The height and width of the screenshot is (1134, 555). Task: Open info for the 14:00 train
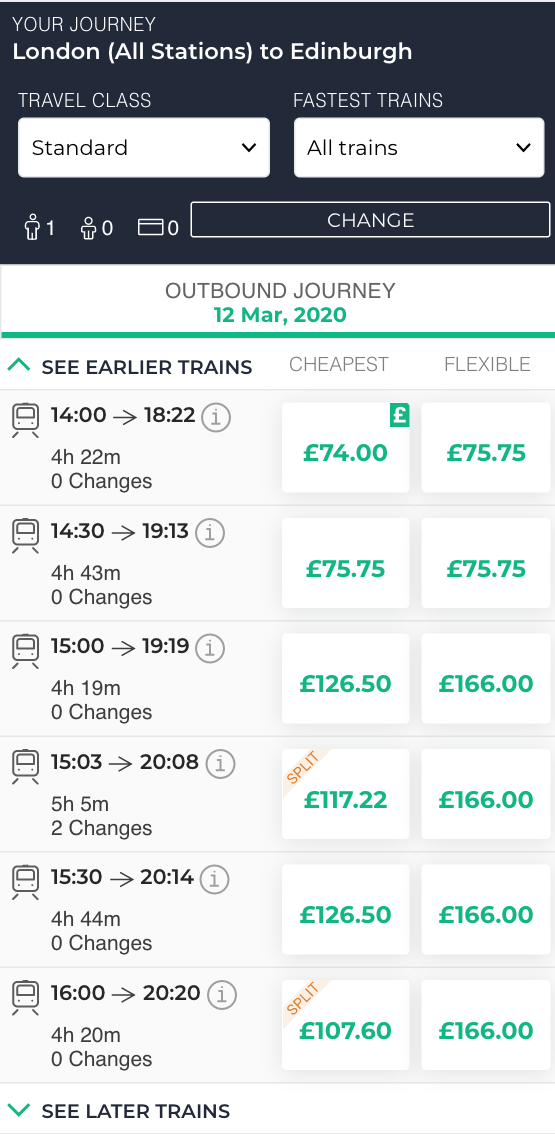pyautogui.click(x=216, y=417)
